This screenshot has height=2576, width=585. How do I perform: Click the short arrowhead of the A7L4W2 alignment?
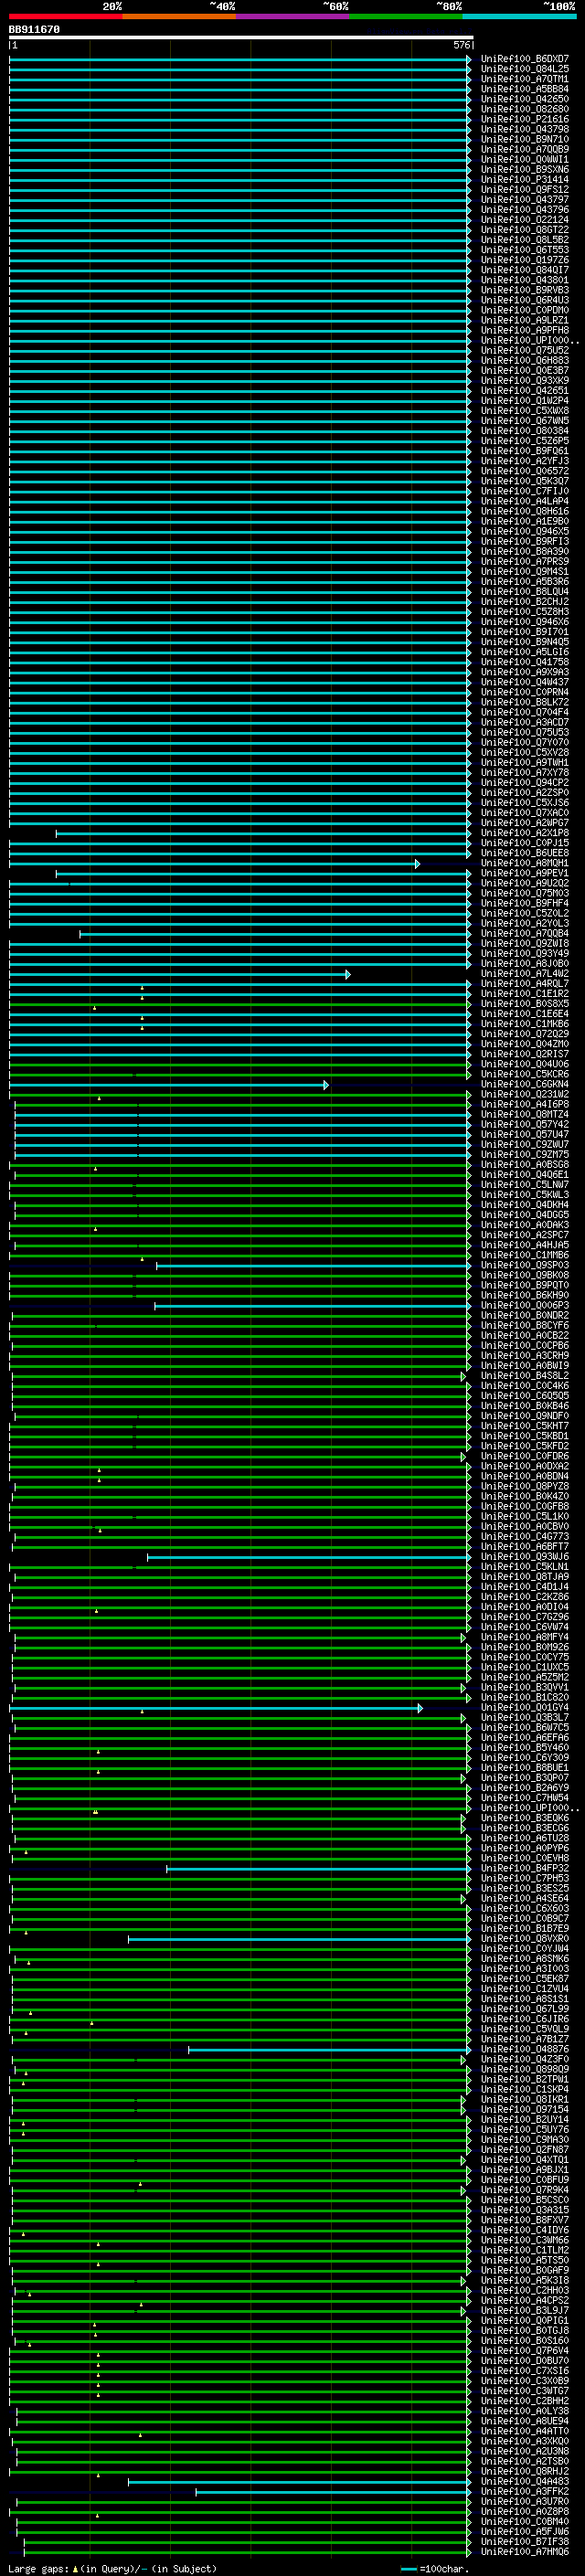pyautogui.click(x=347, y=974)
